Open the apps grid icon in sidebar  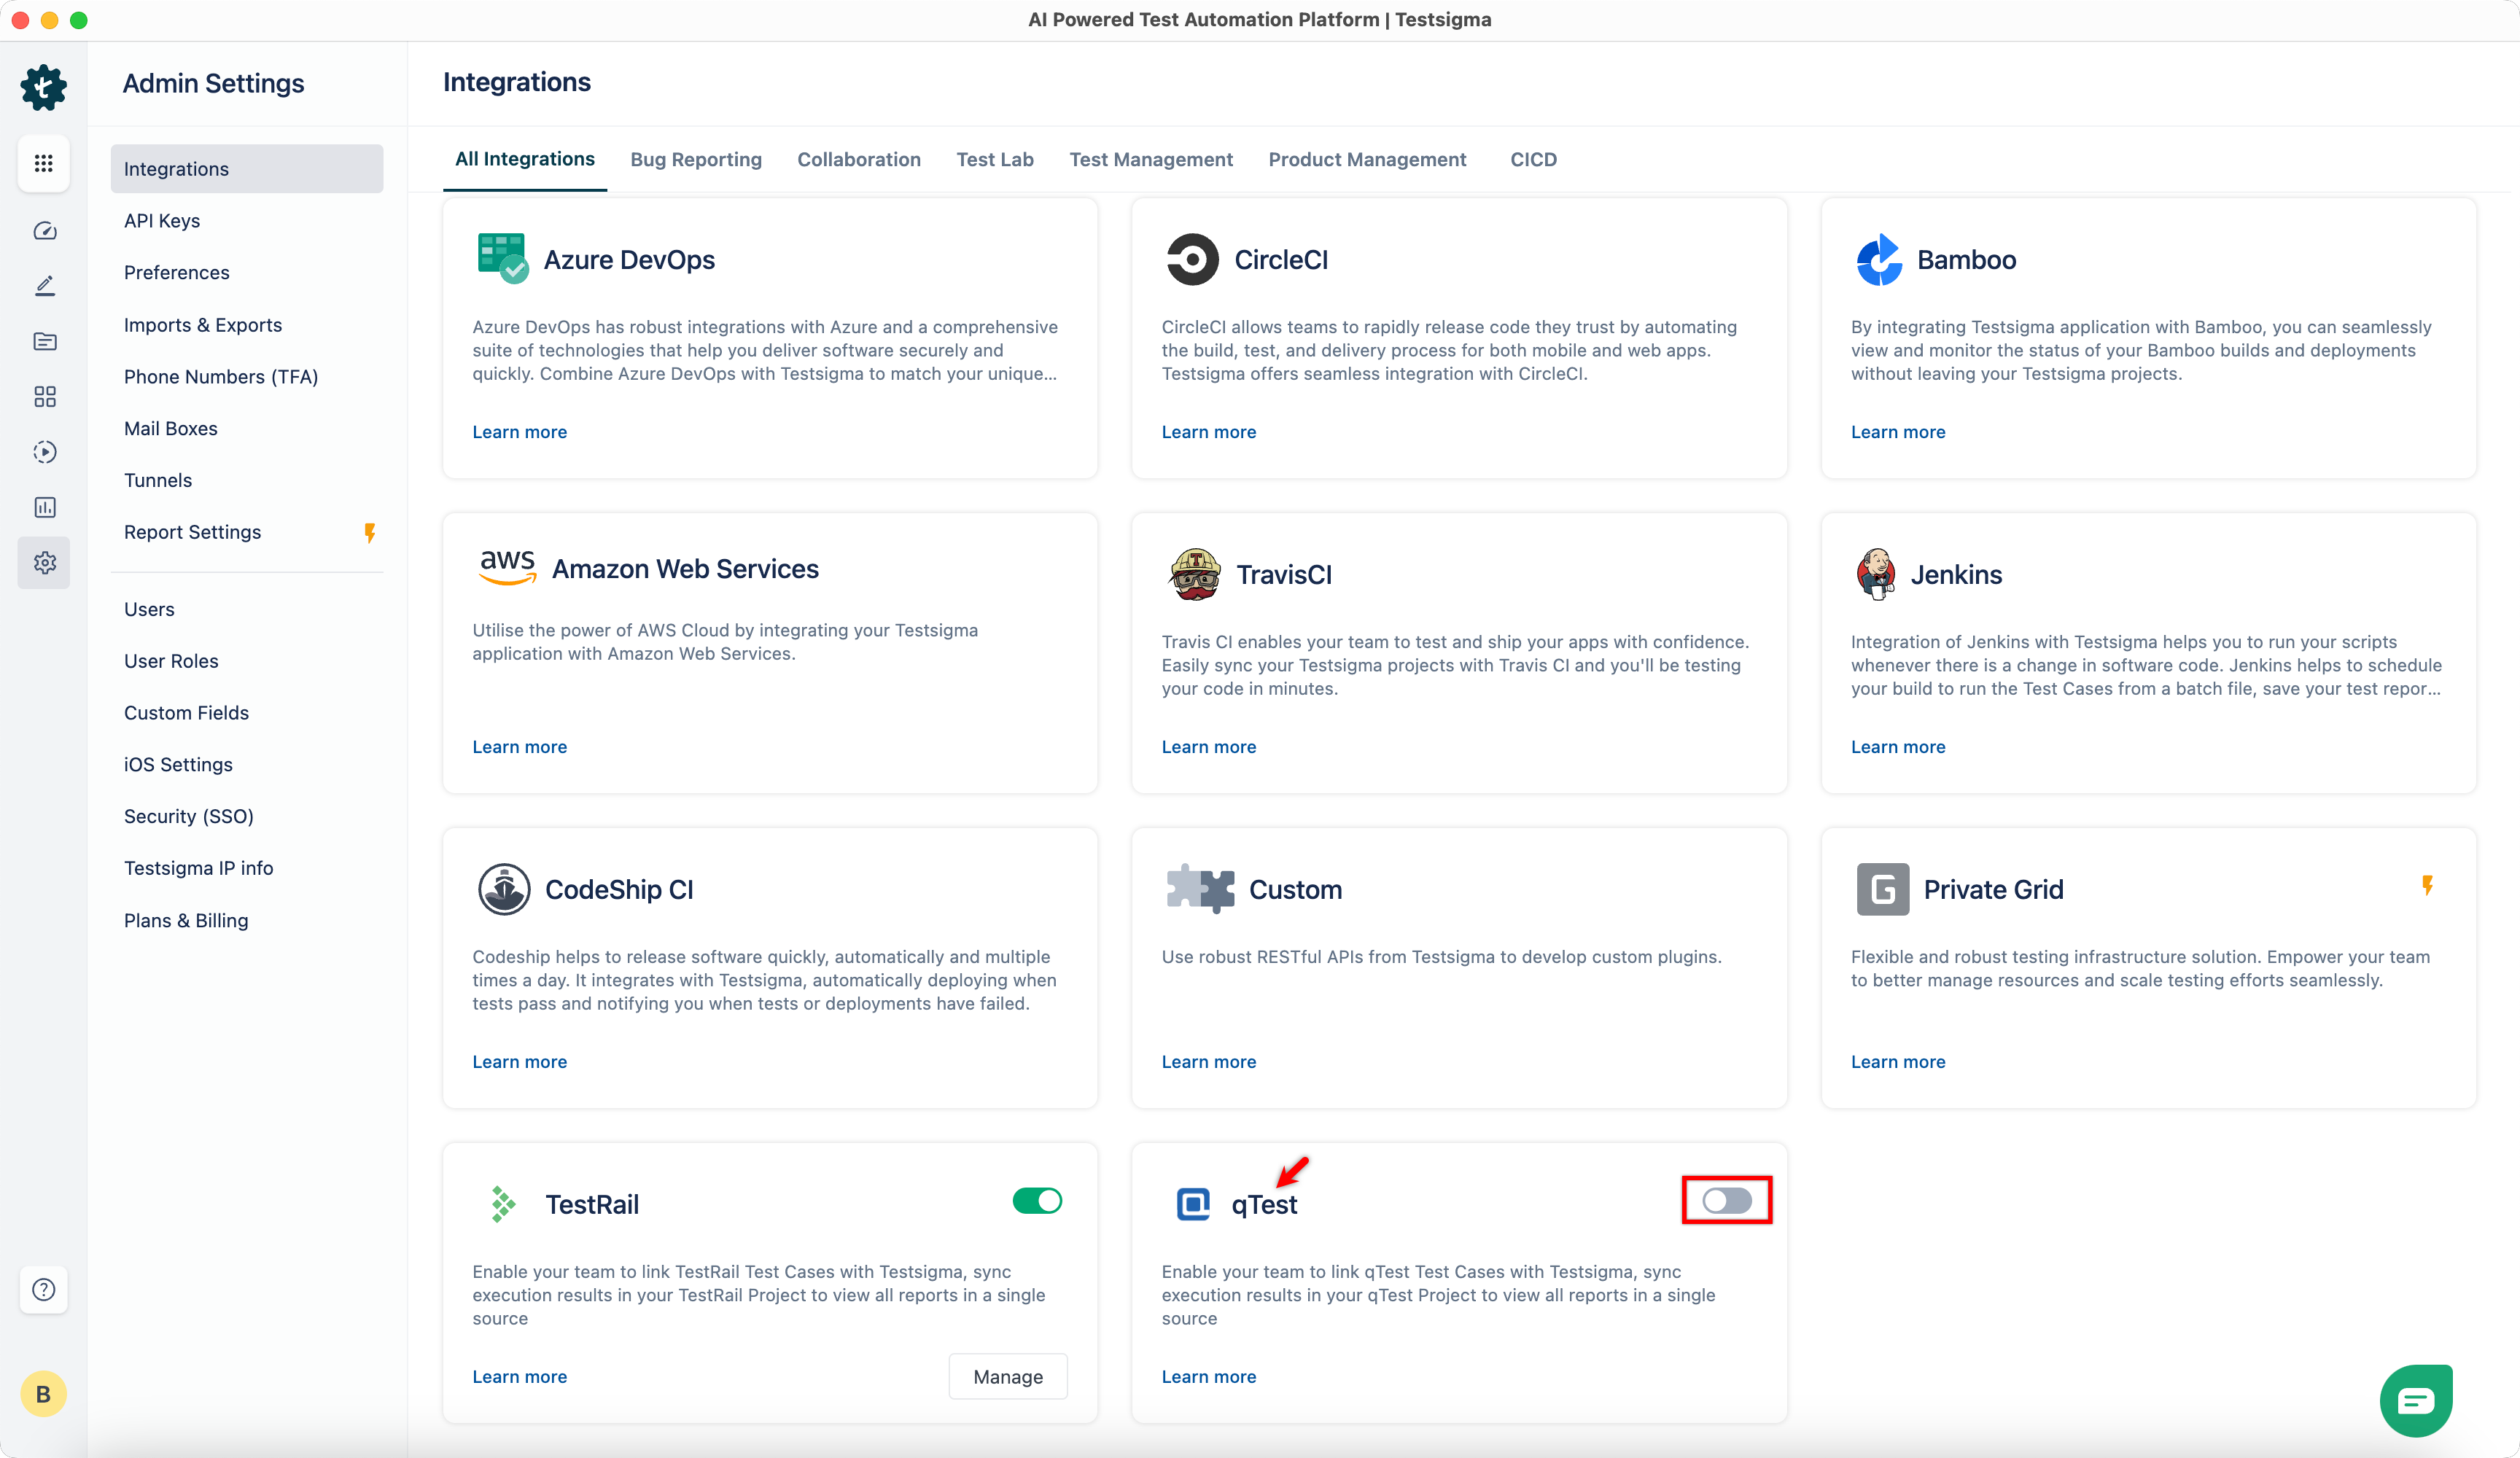point(43,163)
